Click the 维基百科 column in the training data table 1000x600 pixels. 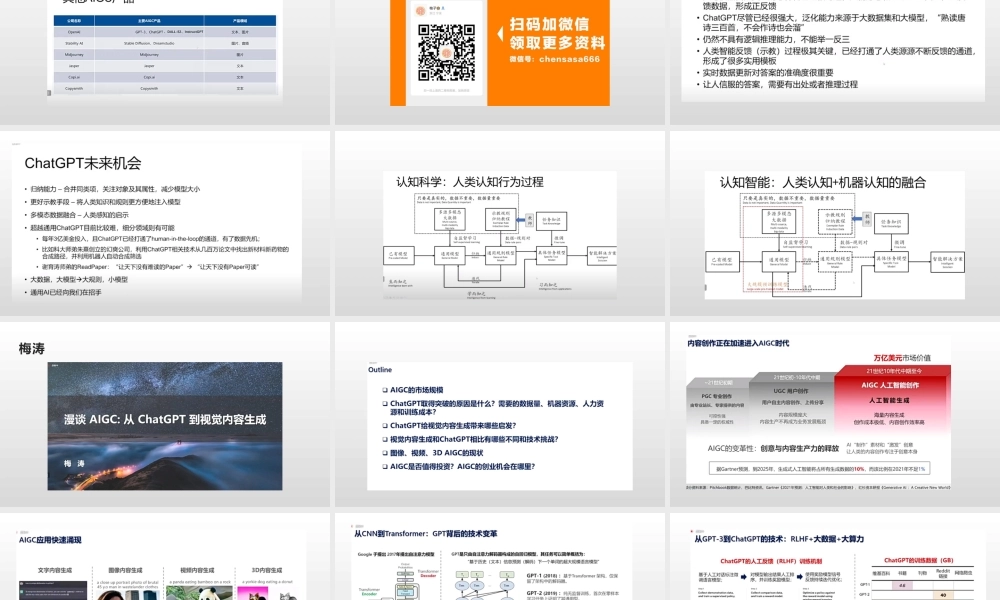pyautogui.click(x=878, y=573)
